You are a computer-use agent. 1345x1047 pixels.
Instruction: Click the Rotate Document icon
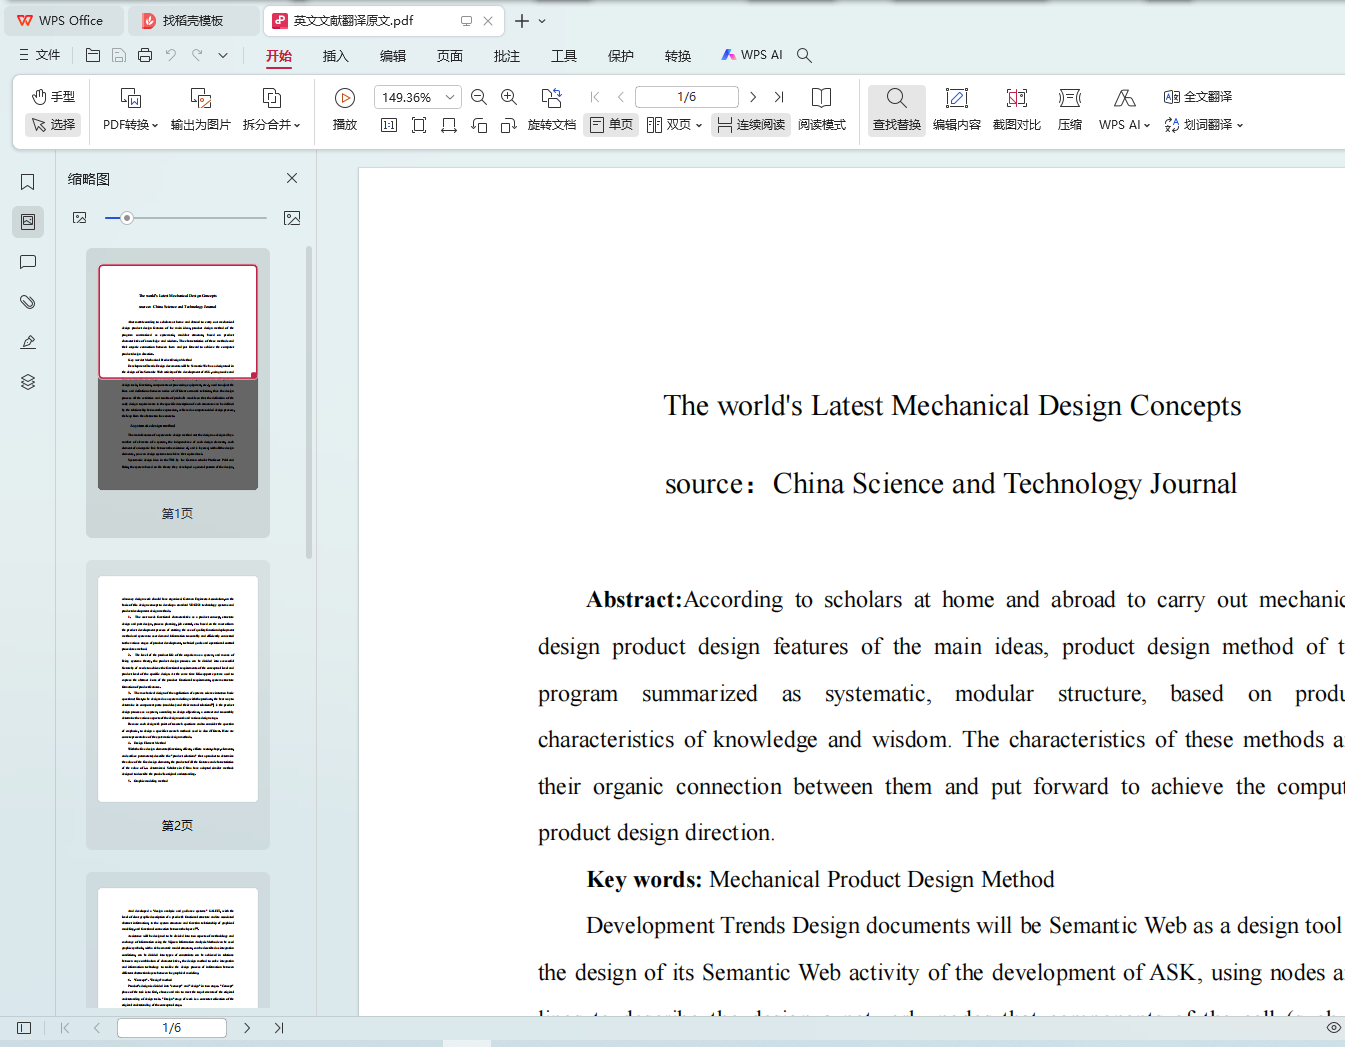tap(551, 98)
